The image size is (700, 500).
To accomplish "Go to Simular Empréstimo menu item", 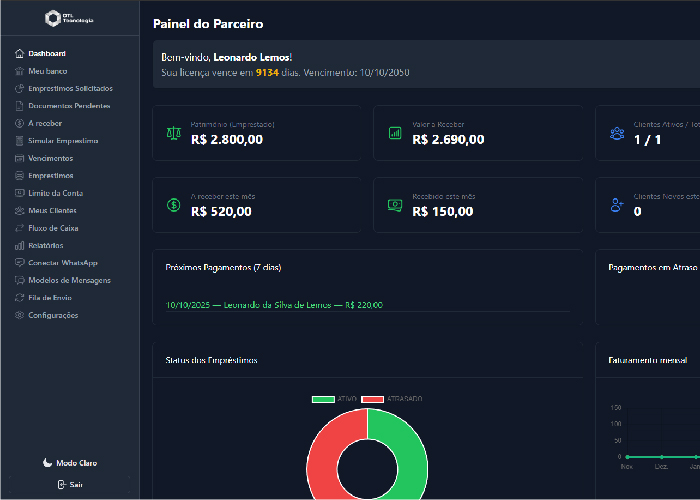I will [x=63, y=141].
